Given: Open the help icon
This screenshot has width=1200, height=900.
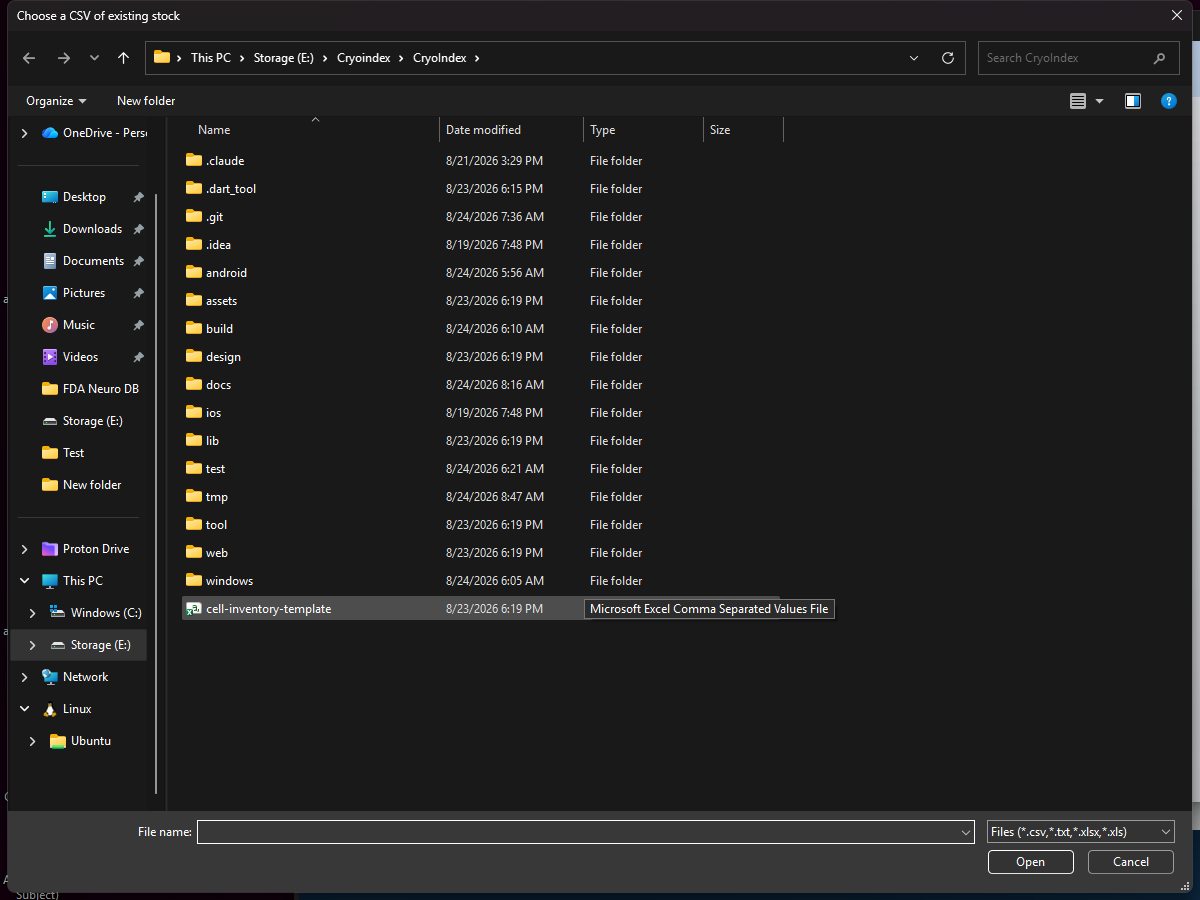Looking at the screenshot, I should tap(1168, 101).
